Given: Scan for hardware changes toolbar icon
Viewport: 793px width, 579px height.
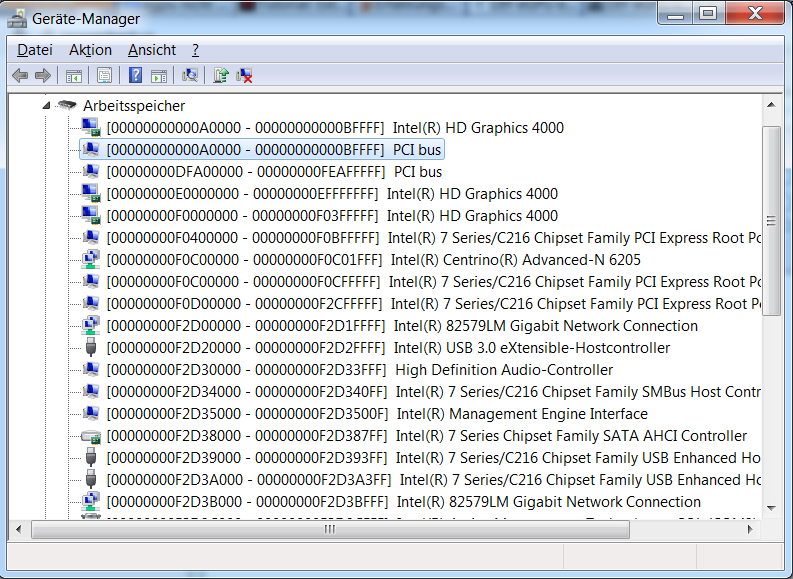Looking at the screenshot, I should (x=190, y=75).
